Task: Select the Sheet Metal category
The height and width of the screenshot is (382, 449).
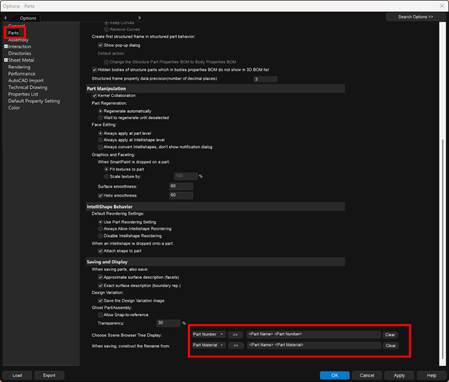Action: 21,60
